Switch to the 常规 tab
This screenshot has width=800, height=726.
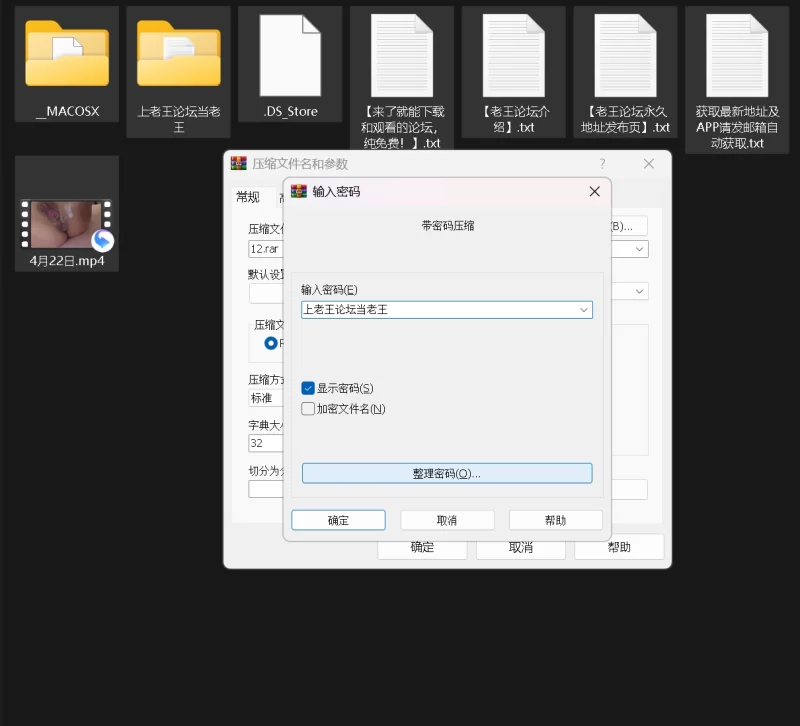(x=248, y=197)
